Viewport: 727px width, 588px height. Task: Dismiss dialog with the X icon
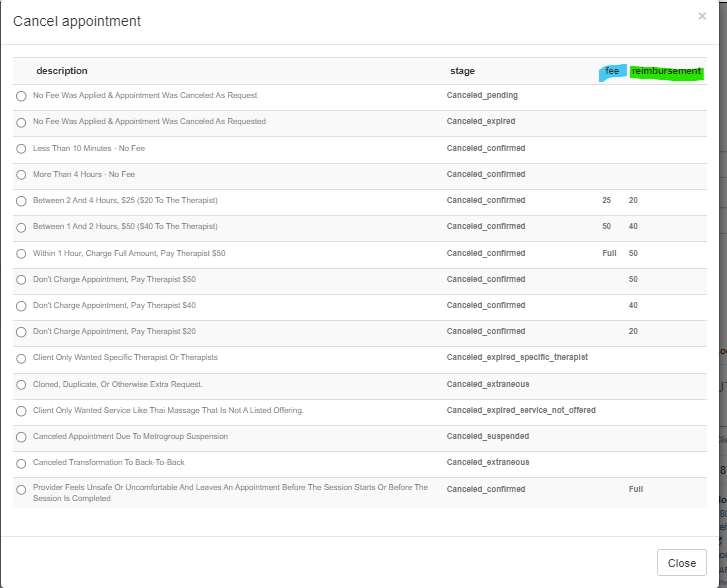[x=702, y=16]
